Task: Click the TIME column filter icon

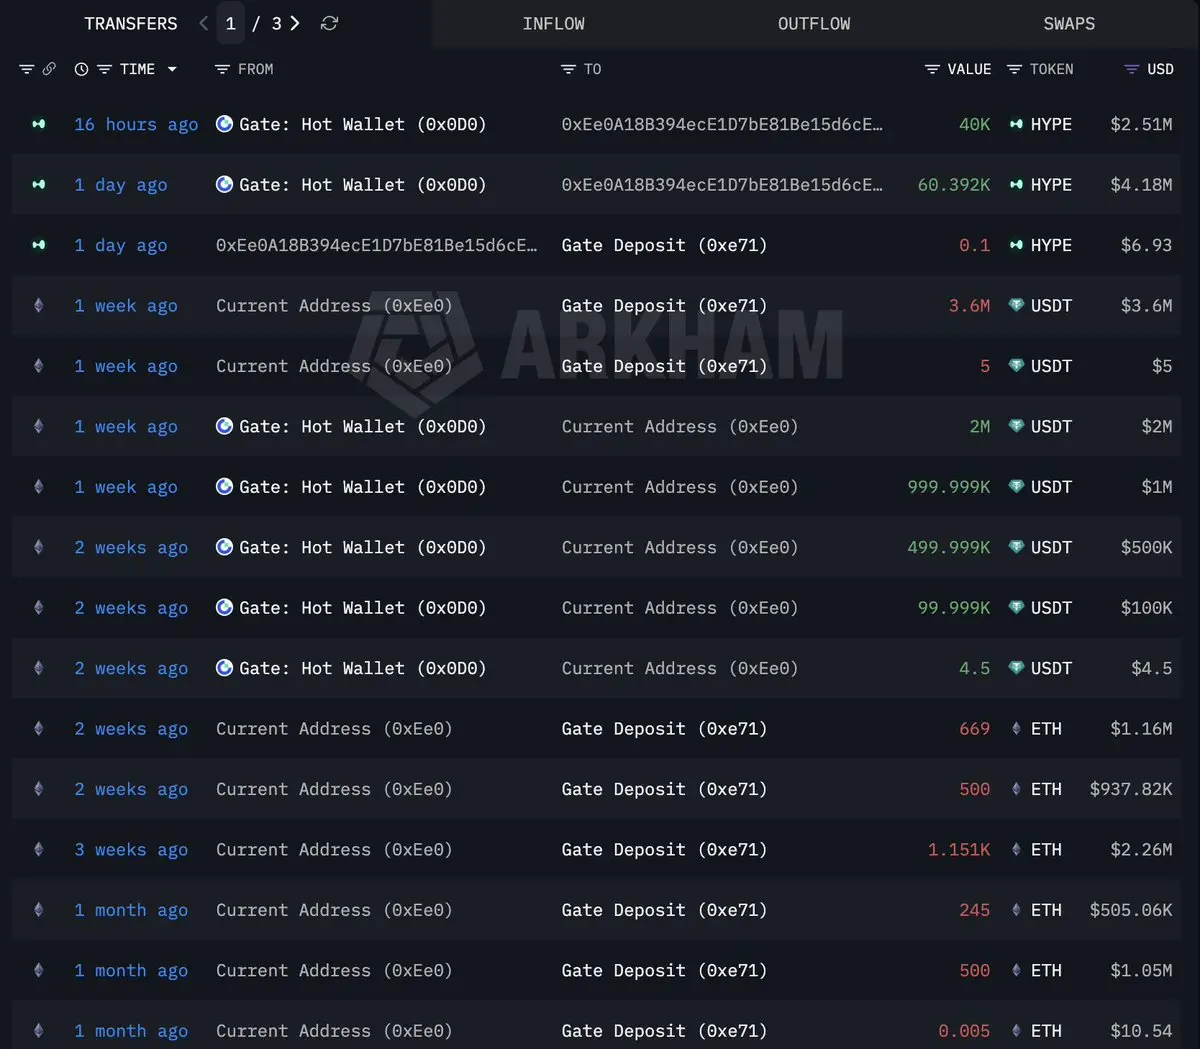Action: point(104,69)
